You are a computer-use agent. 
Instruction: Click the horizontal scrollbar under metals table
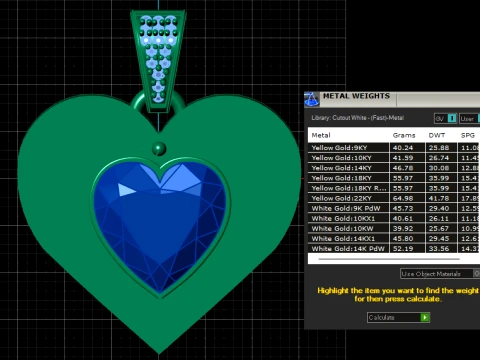pos(389,259)
